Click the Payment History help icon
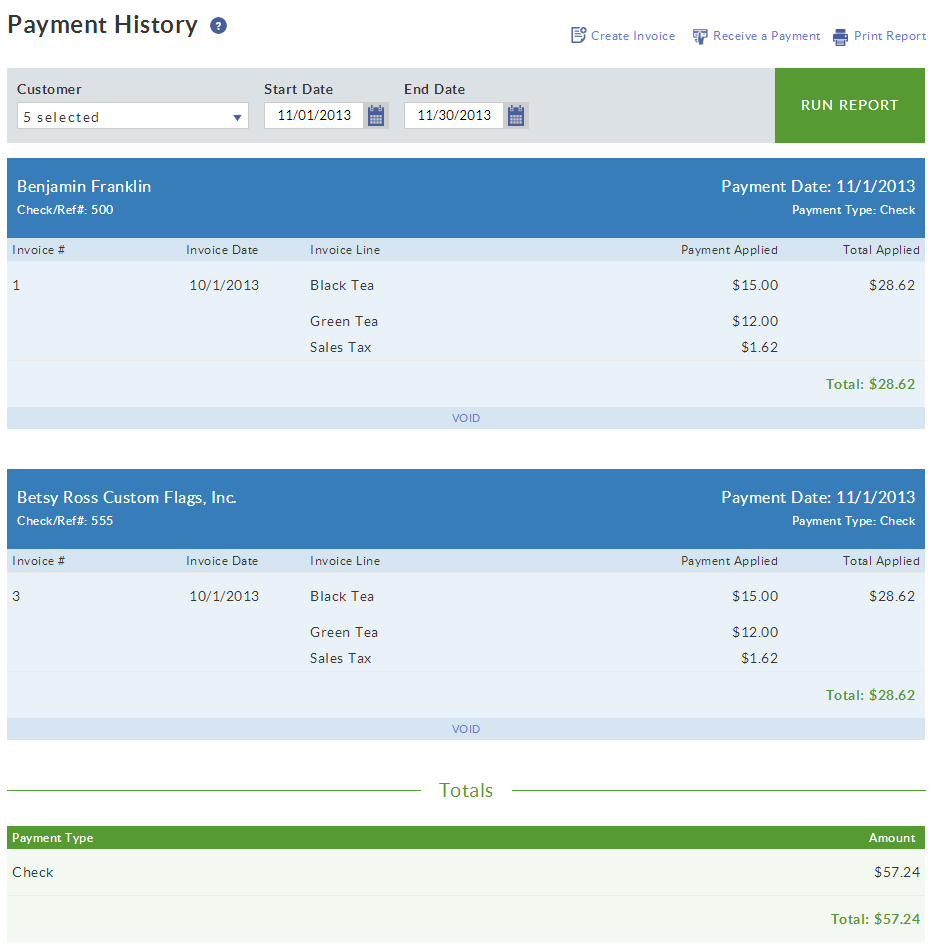Image resolution: width=932 pixels, height=945 pixels. pos(218,25)
